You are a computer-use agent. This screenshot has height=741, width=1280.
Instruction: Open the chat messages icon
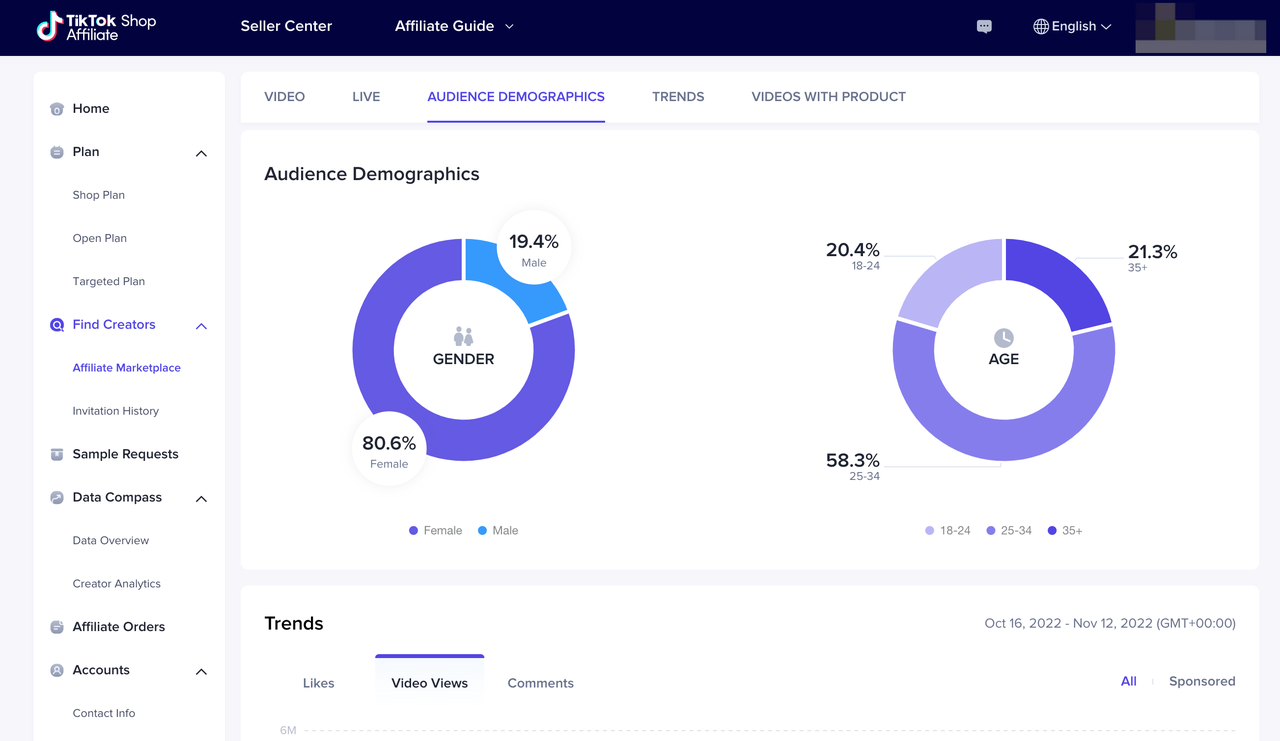tap(984, 27)
